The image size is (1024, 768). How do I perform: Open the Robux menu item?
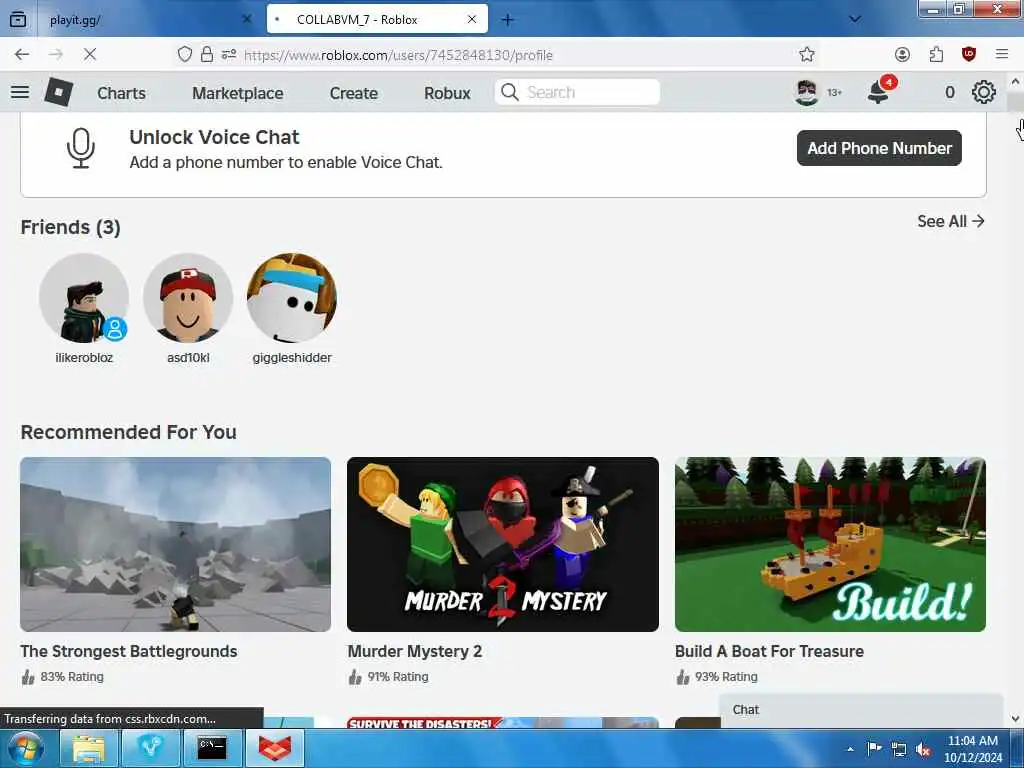447,93
